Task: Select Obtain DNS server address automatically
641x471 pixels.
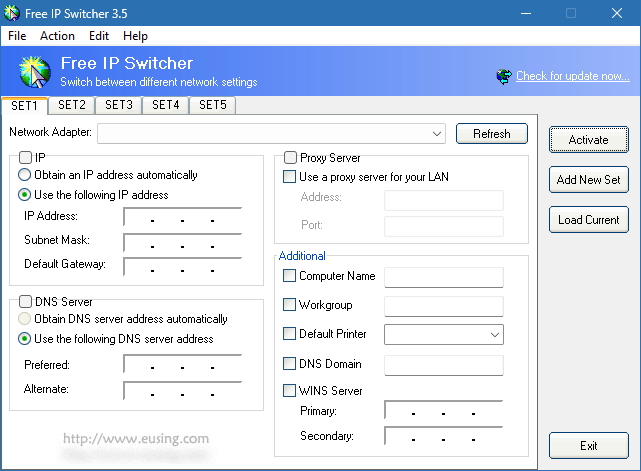Action: [x=25, y=319]
